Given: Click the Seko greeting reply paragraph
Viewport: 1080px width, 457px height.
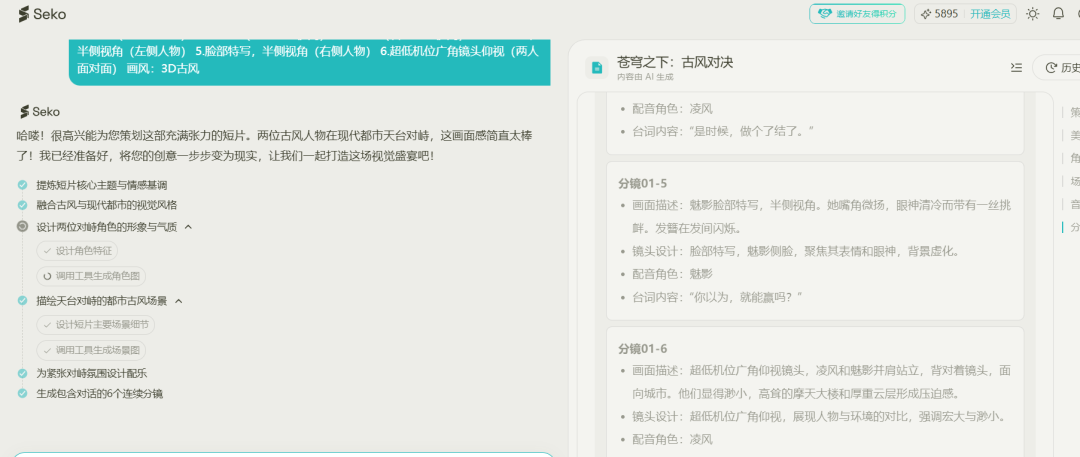Looking at the screenshot, I should [x=274, y=145].
